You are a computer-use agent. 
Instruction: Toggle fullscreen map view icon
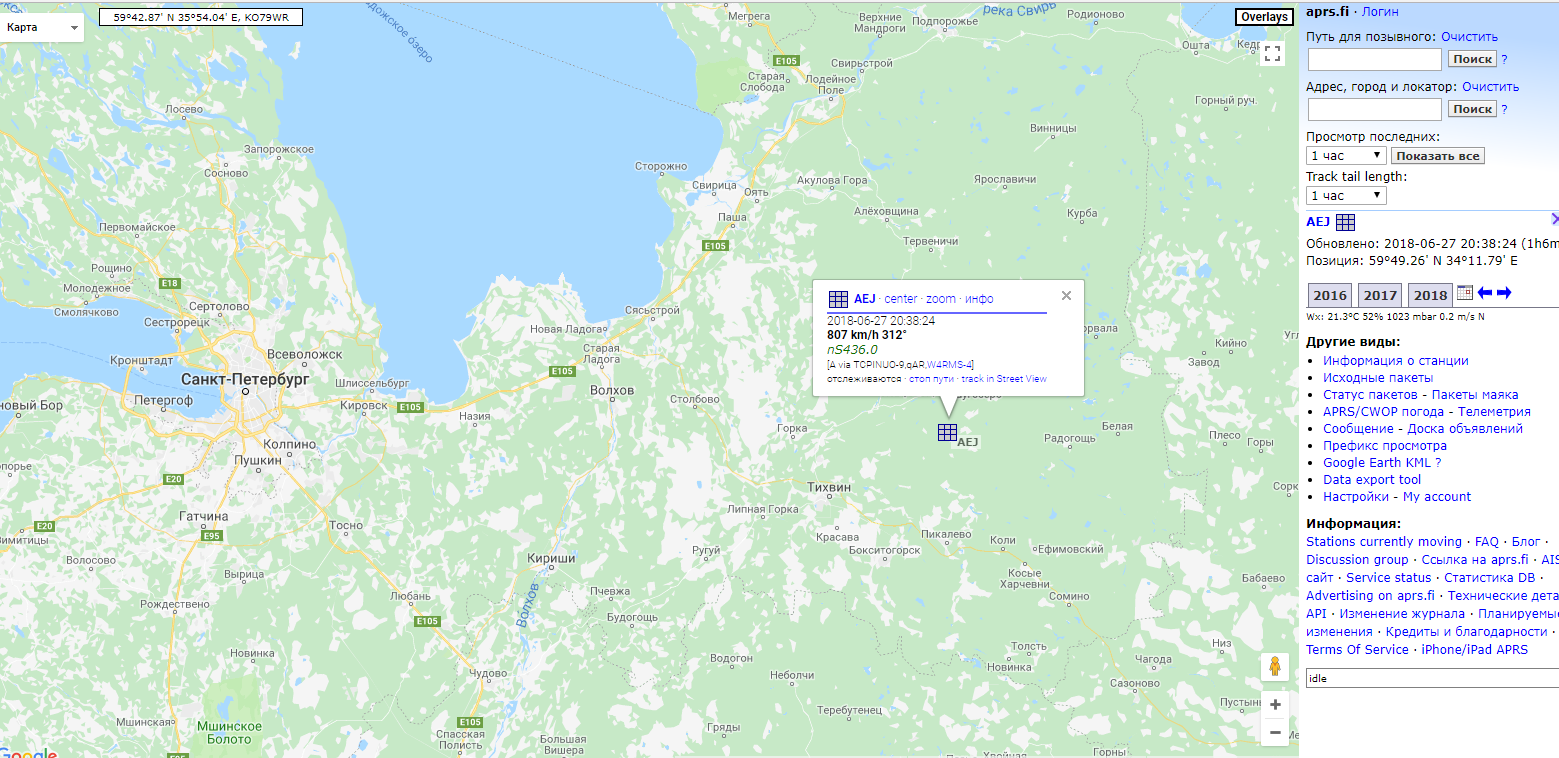[1273, 54]
